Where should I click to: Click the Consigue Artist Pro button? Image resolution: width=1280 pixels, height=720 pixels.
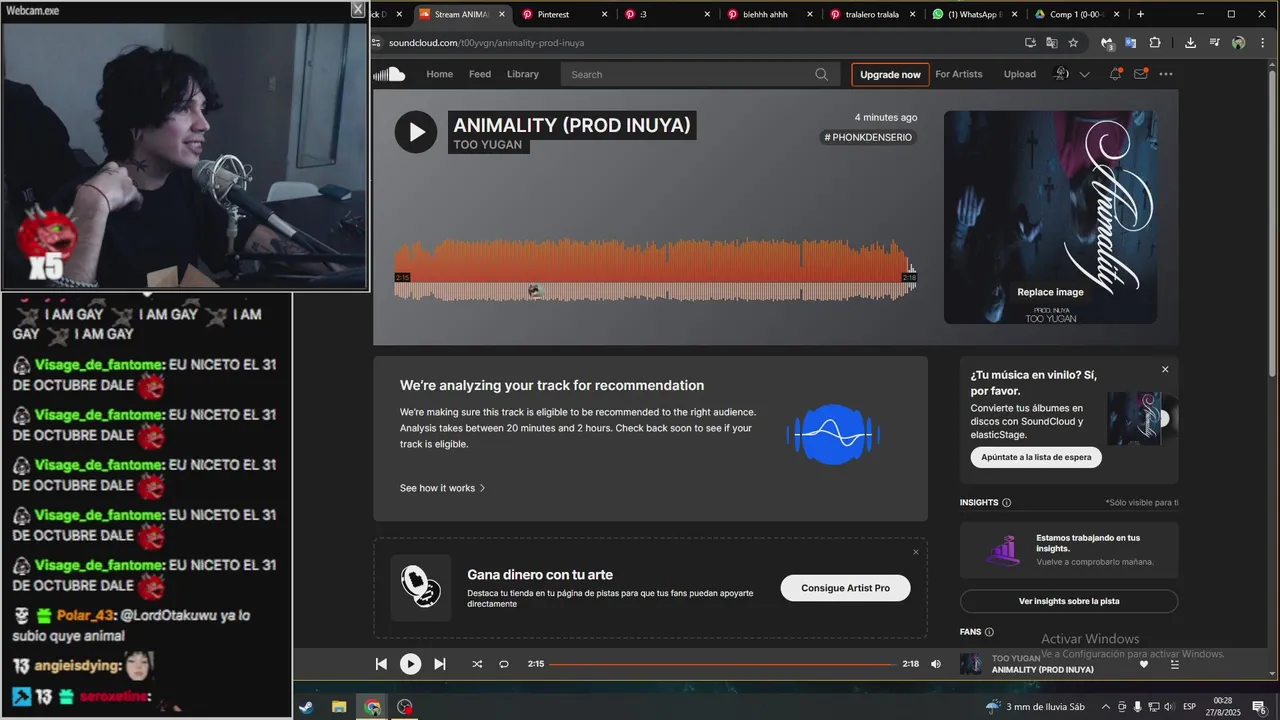[845, 588]
